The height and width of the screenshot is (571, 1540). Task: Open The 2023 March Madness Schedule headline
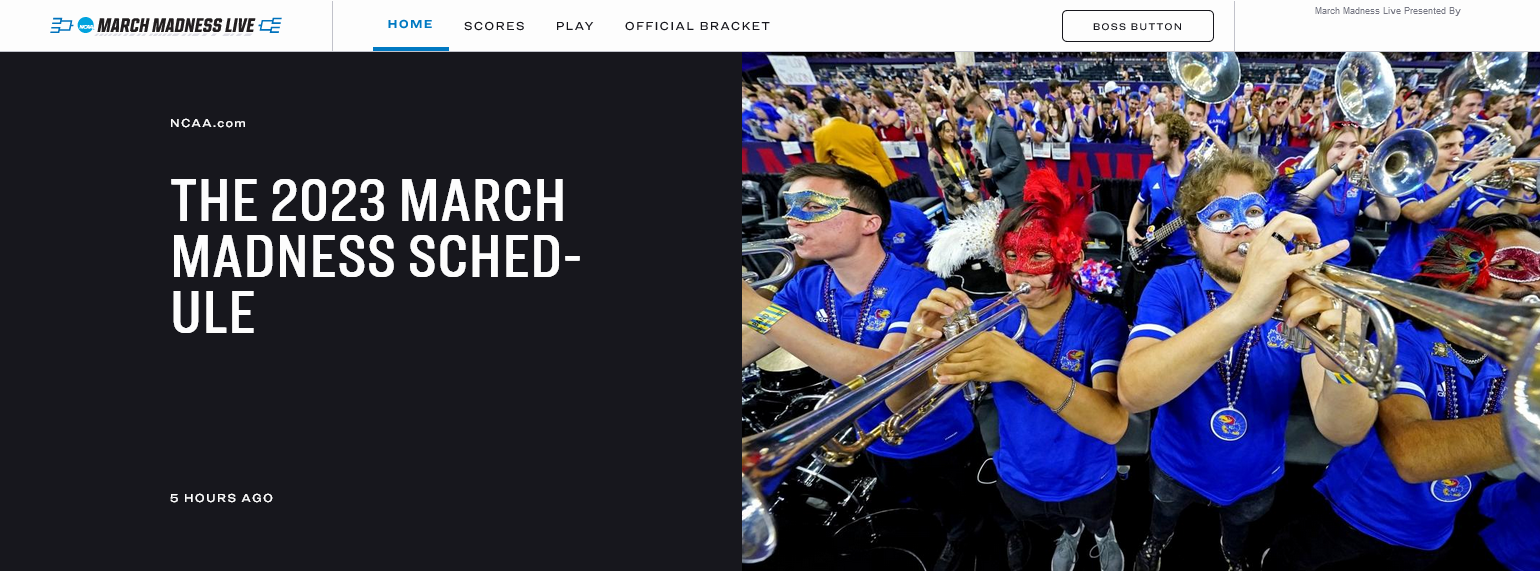click(x=376, y=256)
